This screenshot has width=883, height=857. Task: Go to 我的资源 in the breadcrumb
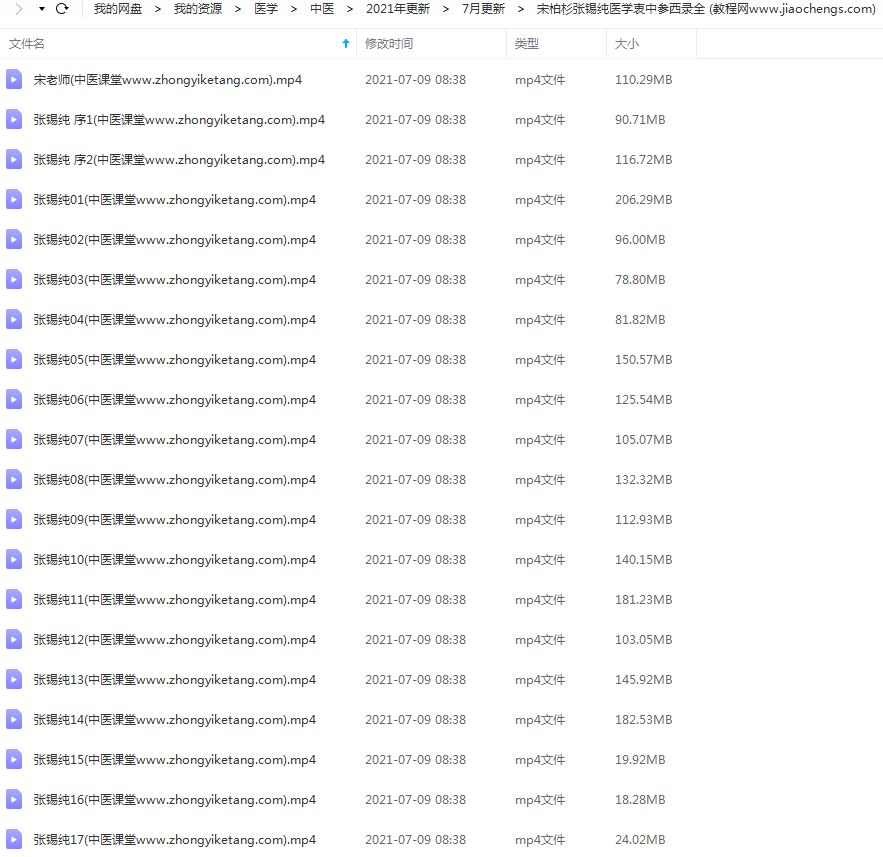click(x=198, y=9)
